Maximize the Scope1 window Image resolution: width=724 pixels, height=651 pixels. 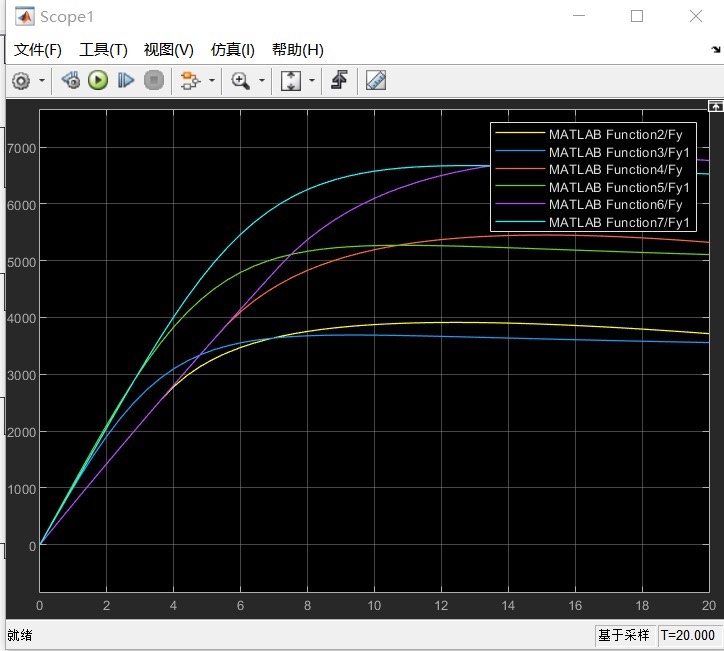click(637, 16)
